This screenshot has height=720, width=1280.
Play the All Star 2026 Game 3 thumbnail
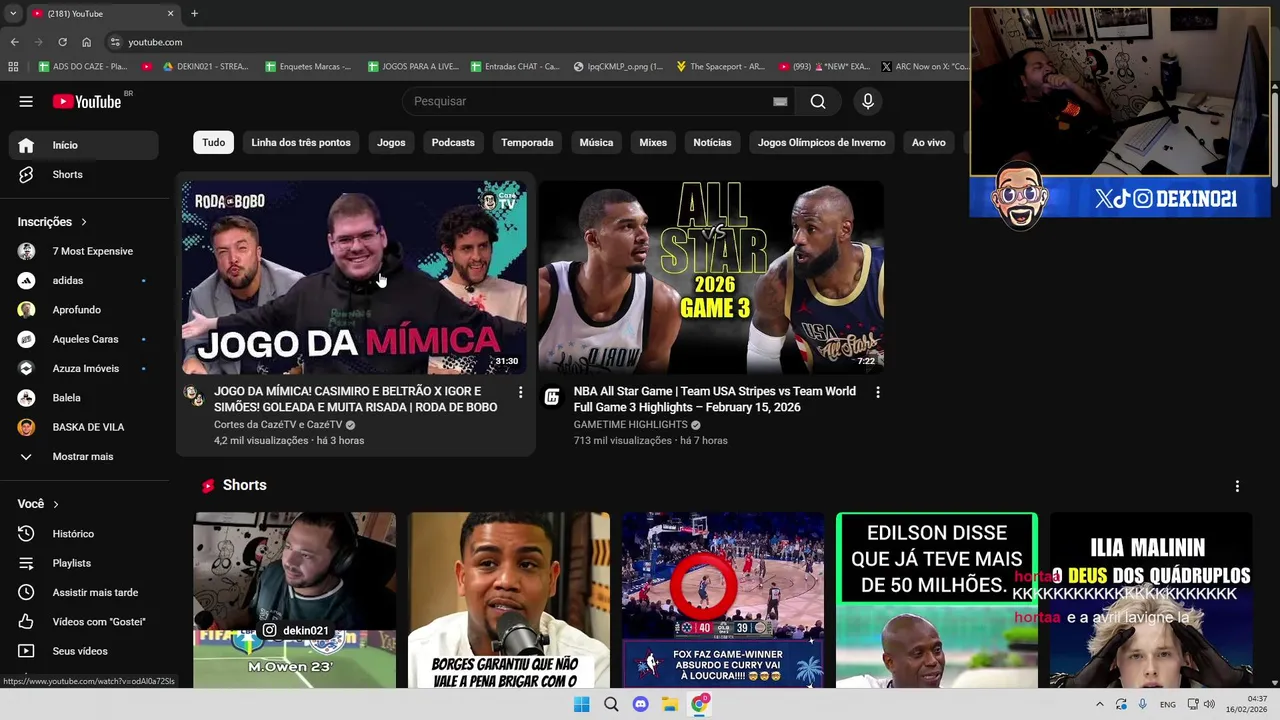click(711, 277)
